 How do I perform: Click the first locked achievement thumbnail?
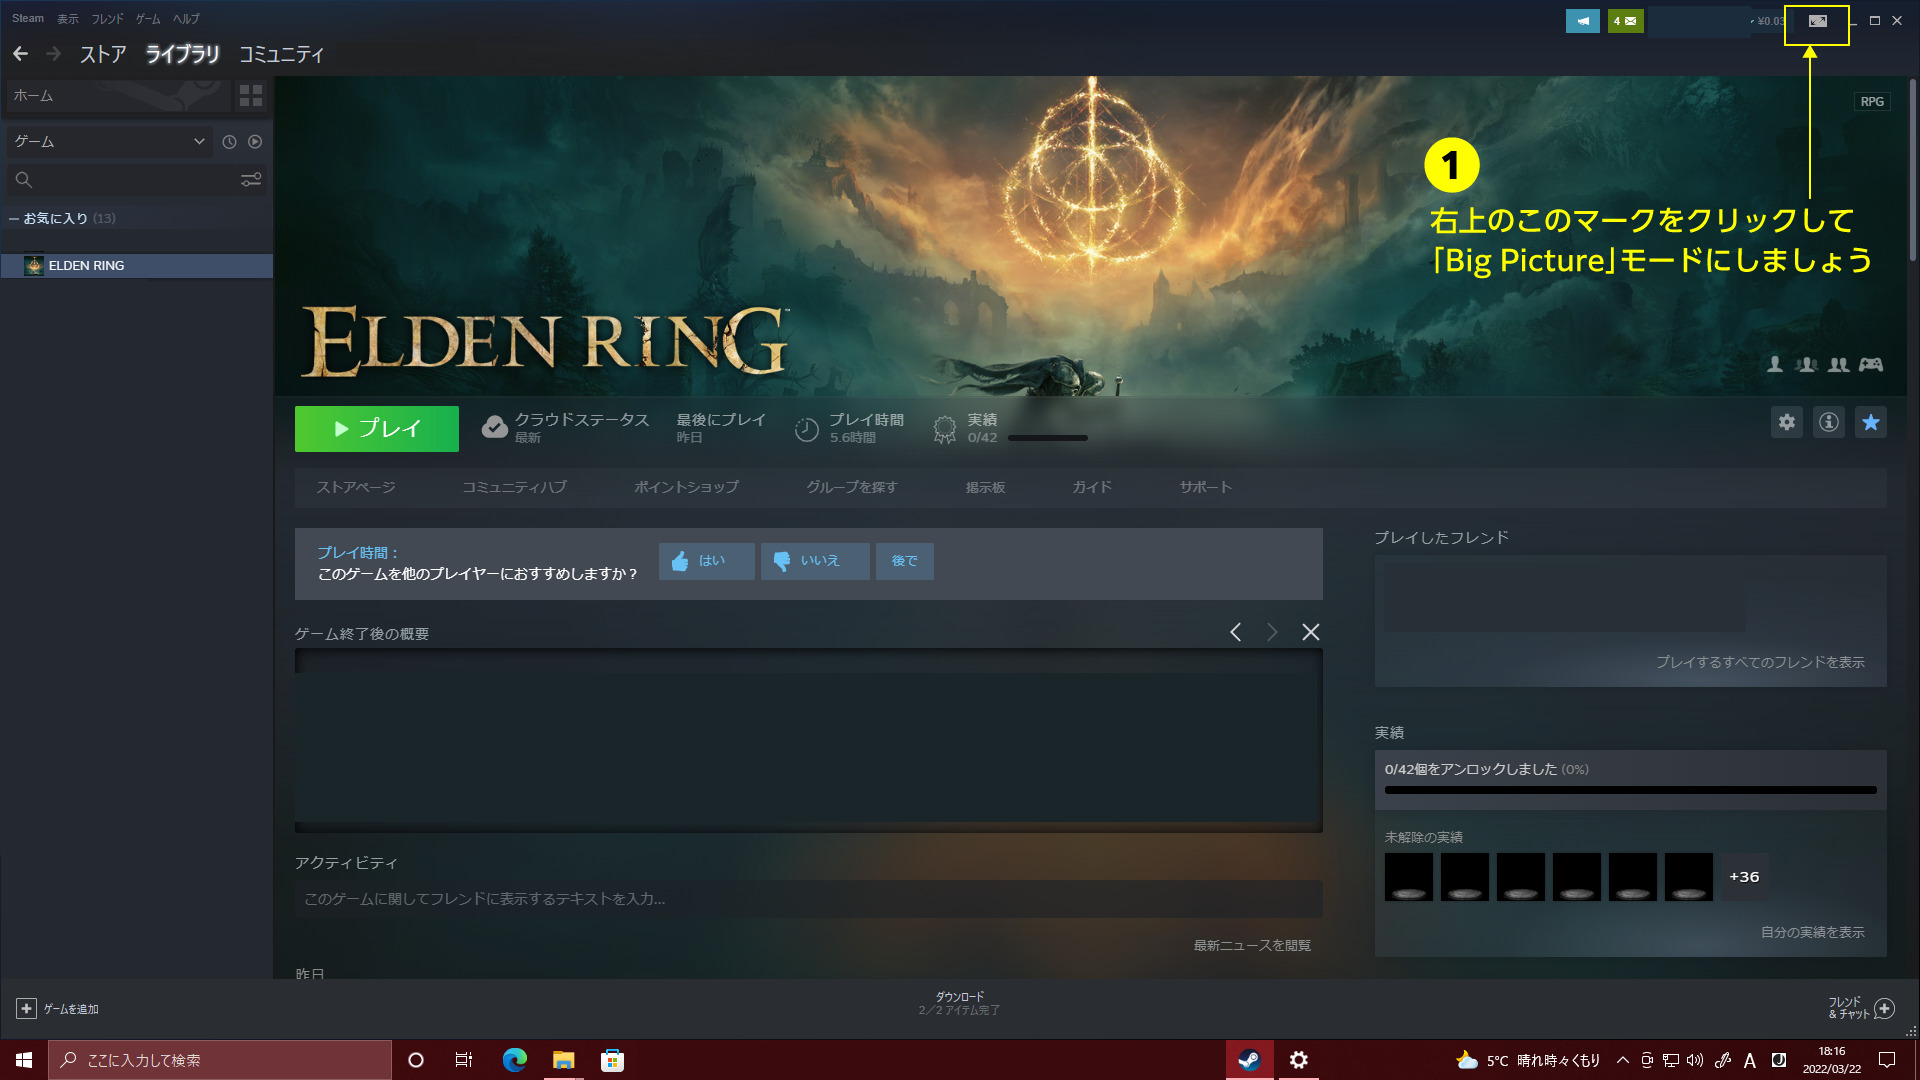[1409, 877]
